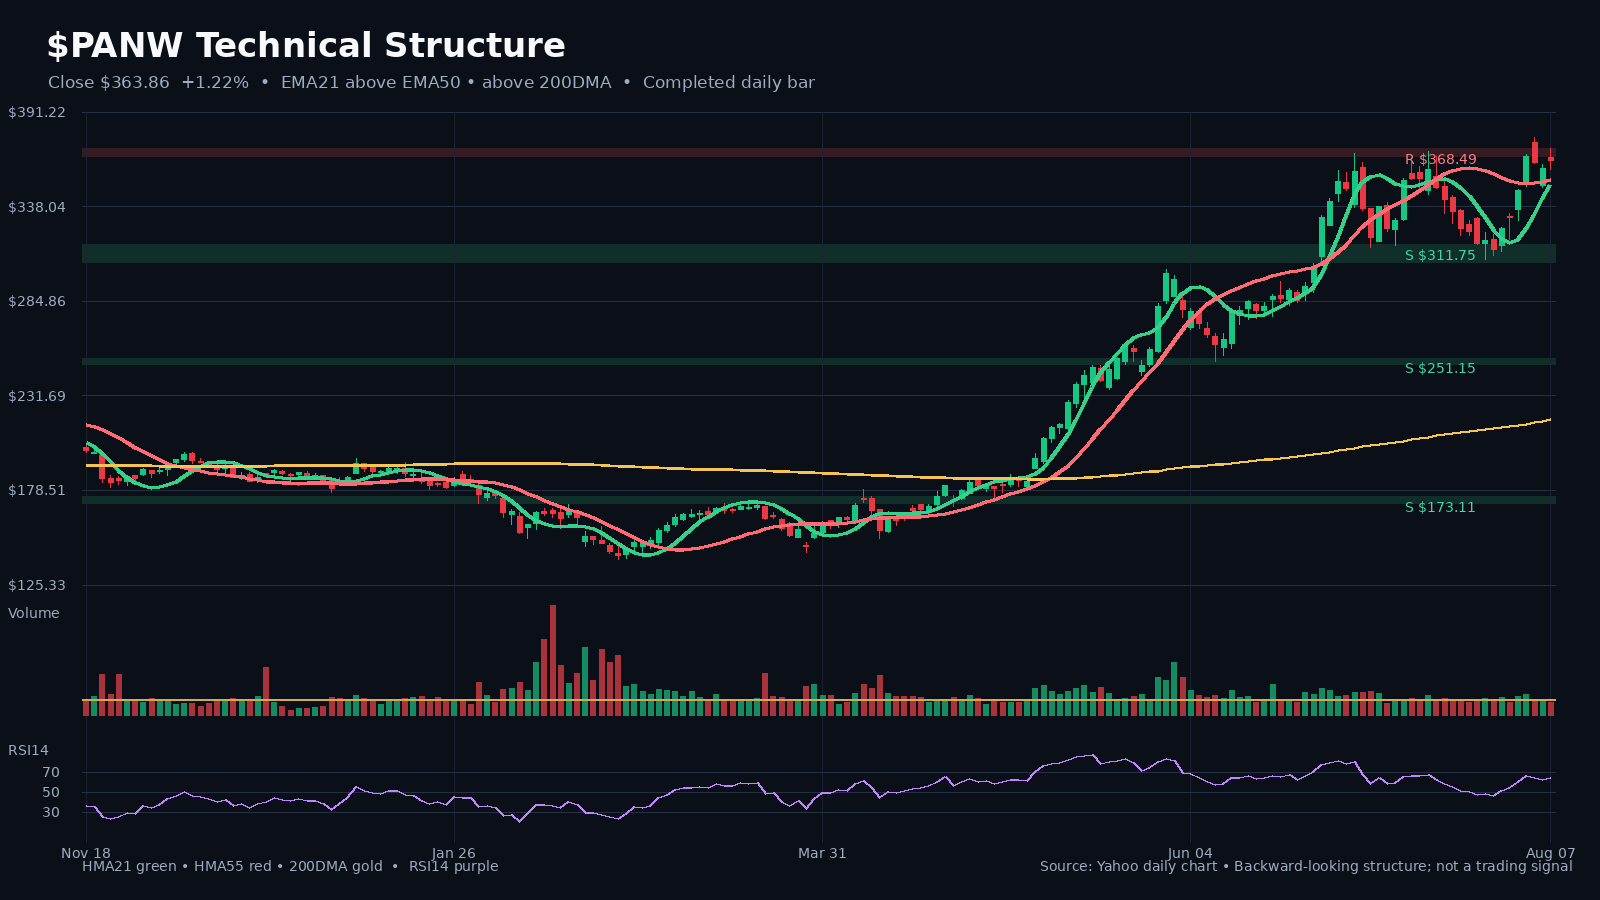Click the "EMA21 above EMA50" trend note
Viewport: 1600px width, 900px height.
click(371, 83)
